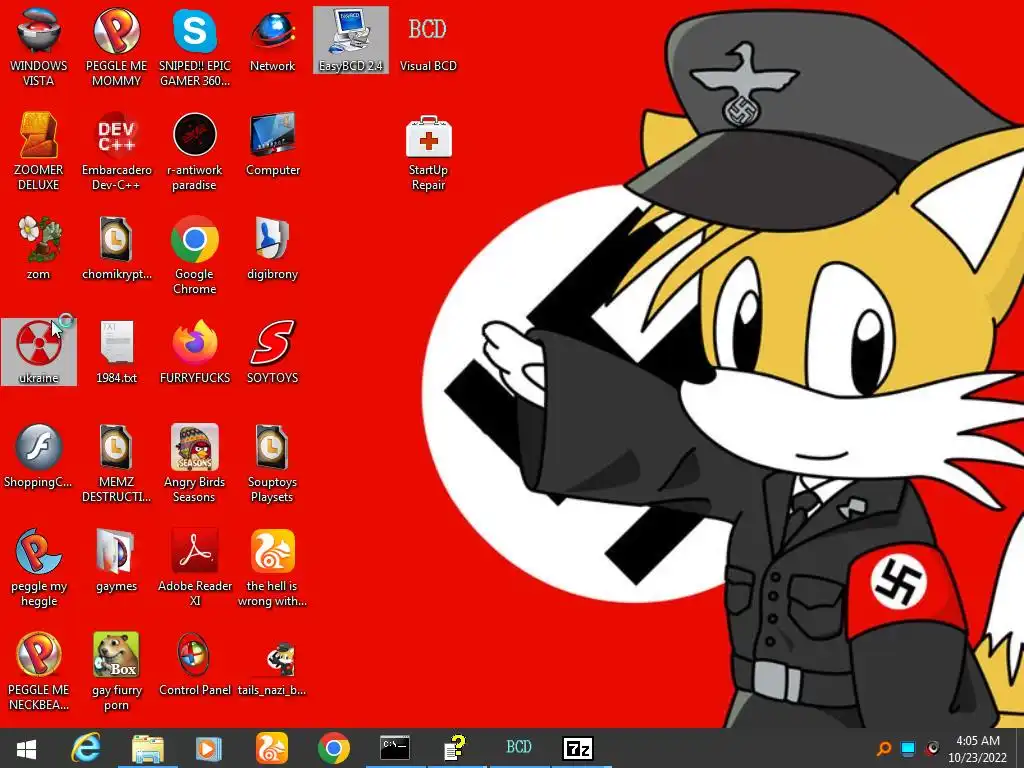
Task: Open the SOYTOYS desktop shortcut
Action: [x=272, y=353]
